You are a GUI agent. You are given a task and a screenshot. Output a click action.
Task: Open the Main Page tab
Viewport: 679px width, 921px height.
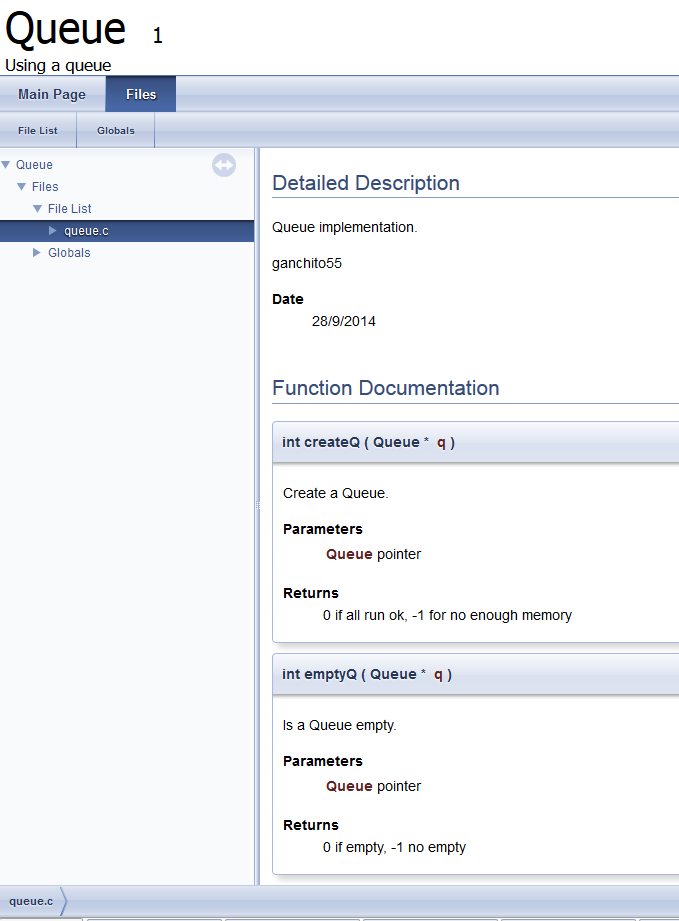(x=52, y=94)
